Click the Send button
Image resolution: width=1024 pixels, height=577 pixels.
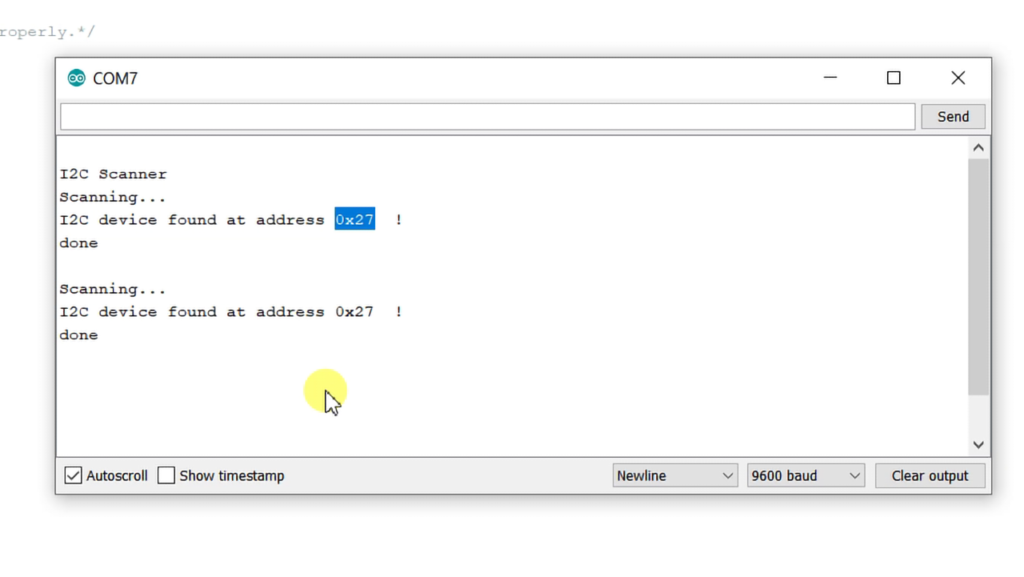click(953, 117)
